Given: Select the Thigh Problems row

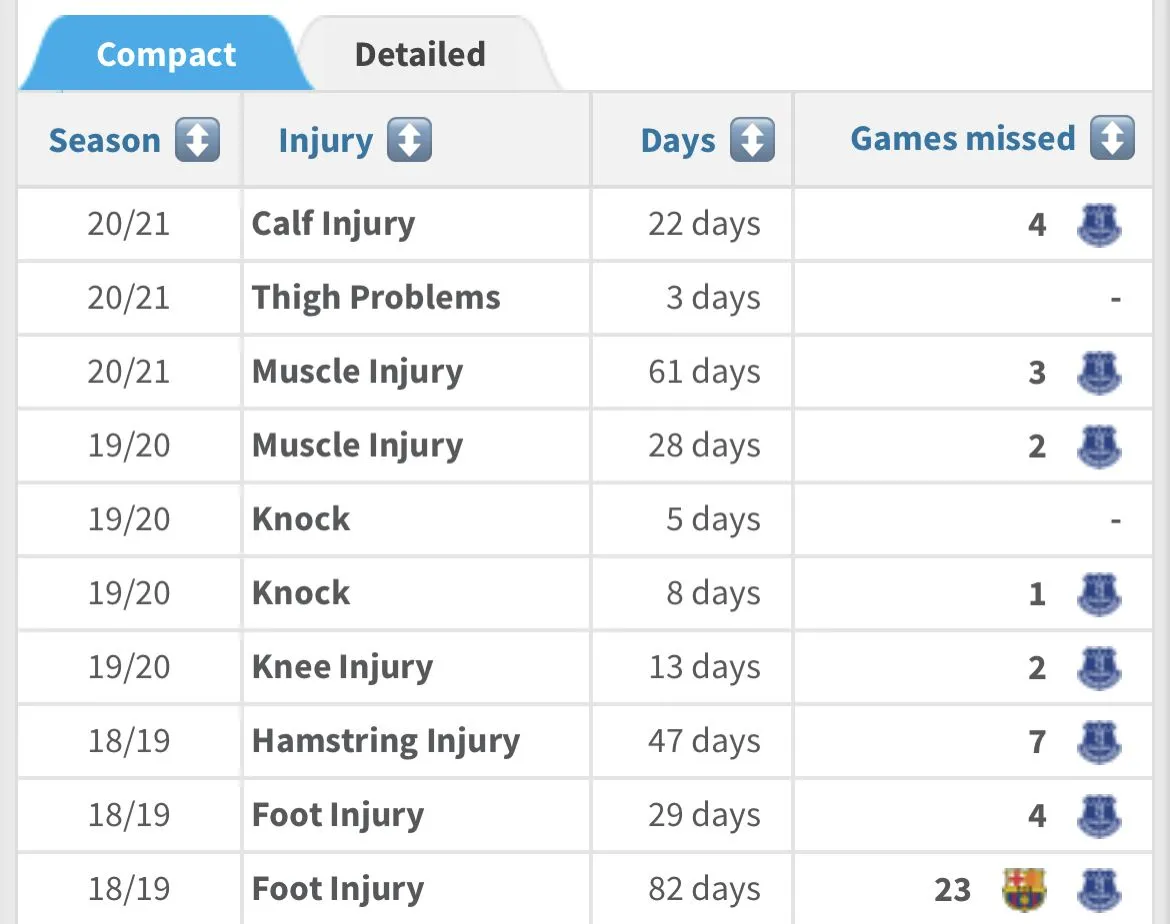Looking at the screenshot, I should coord(376,298).
